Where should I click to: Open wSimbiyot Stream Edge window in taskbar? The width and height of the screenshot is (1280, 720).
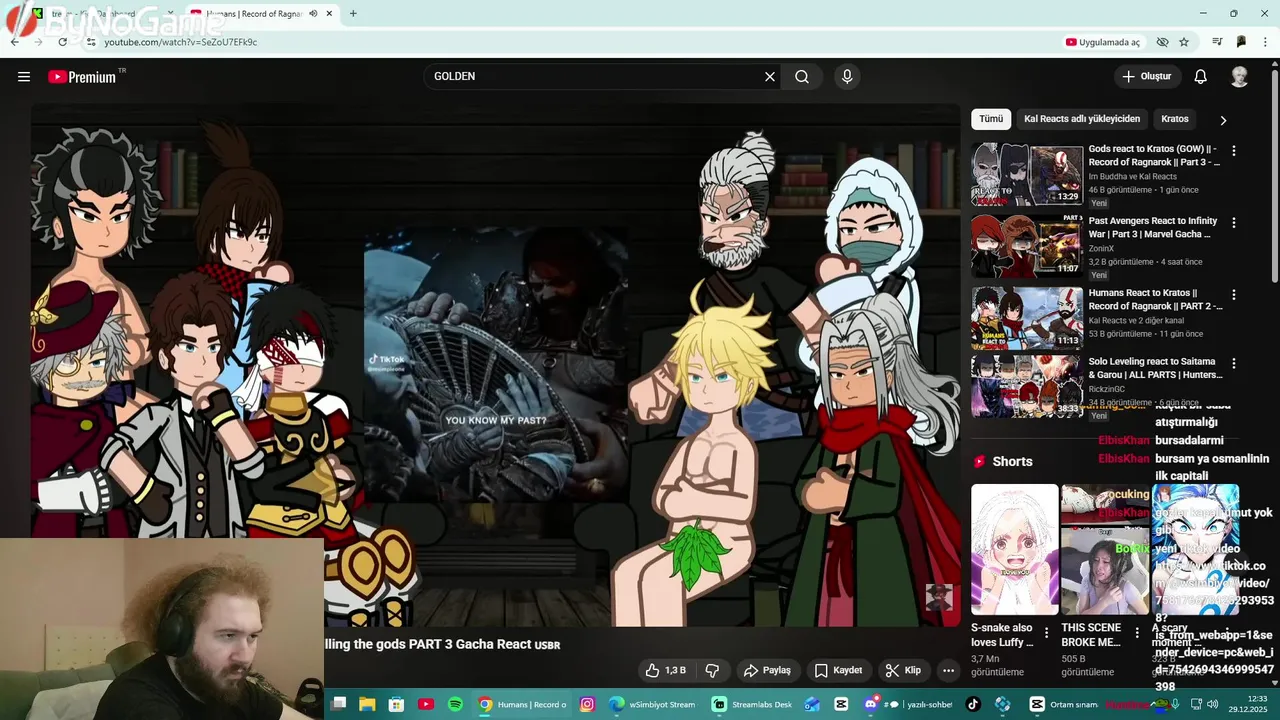(652, 704)
